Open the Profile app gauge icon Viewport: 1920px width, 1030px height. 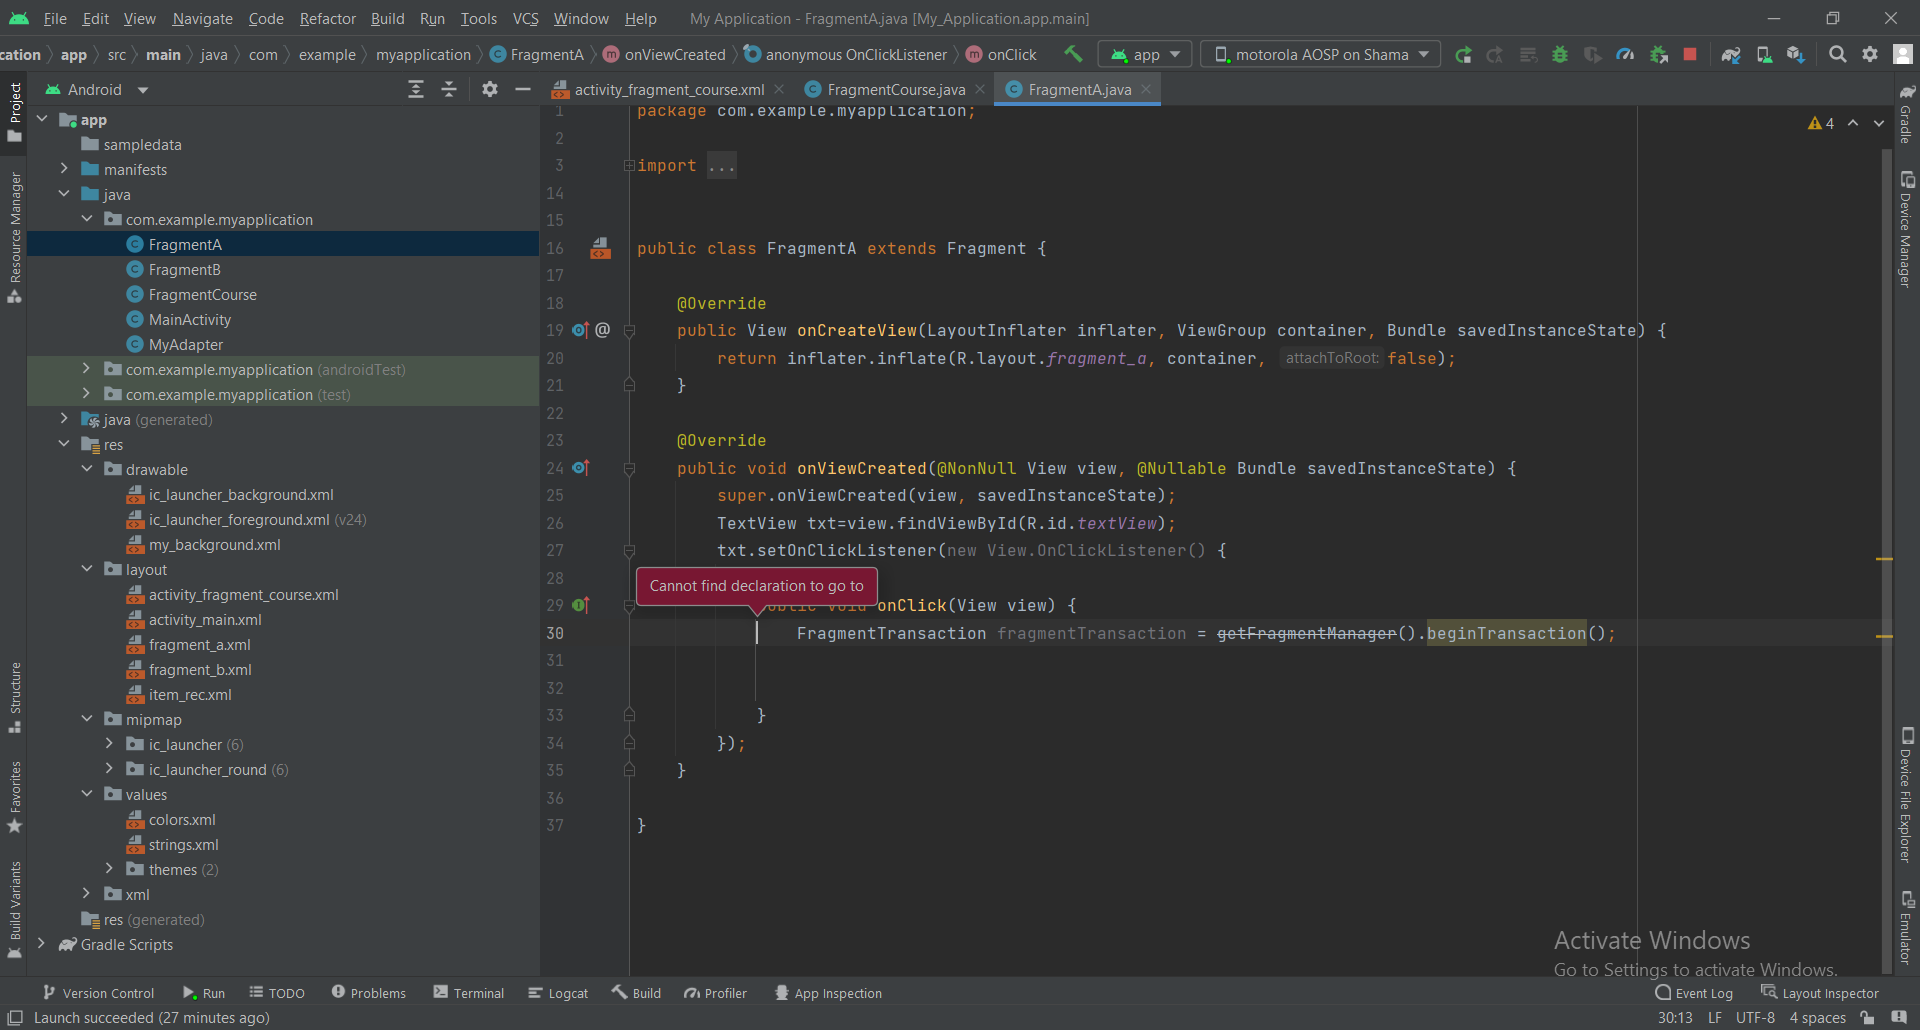[x=1625, y=55]
